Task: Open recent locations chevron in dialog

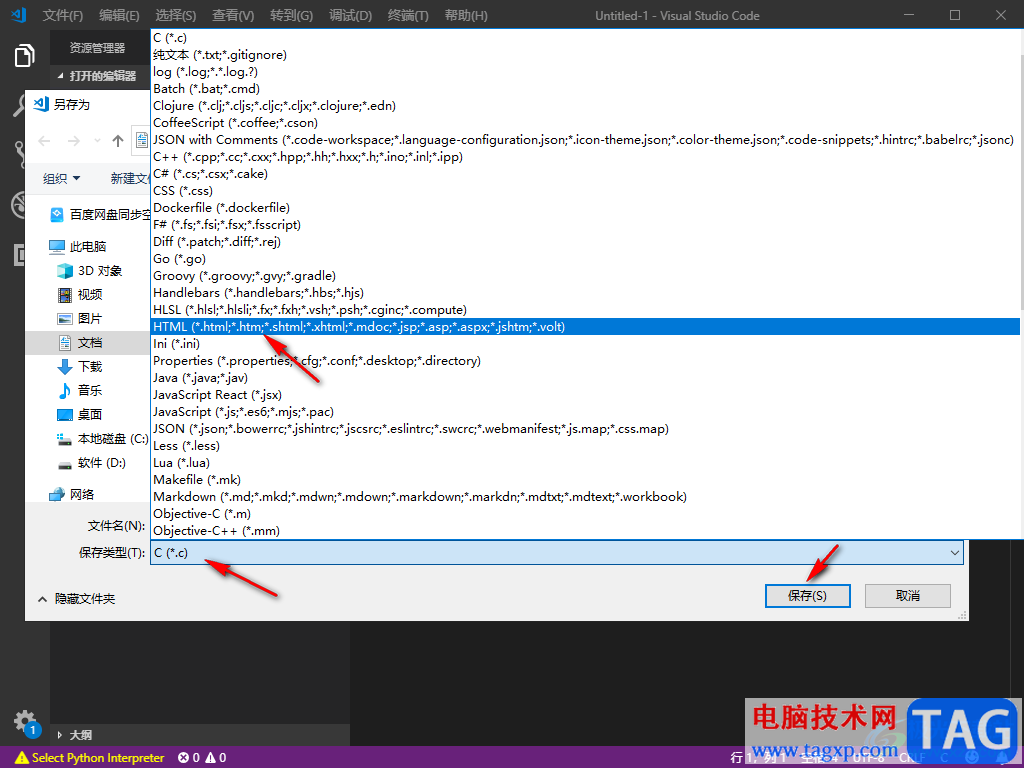Action: click(x=97, y=140)
